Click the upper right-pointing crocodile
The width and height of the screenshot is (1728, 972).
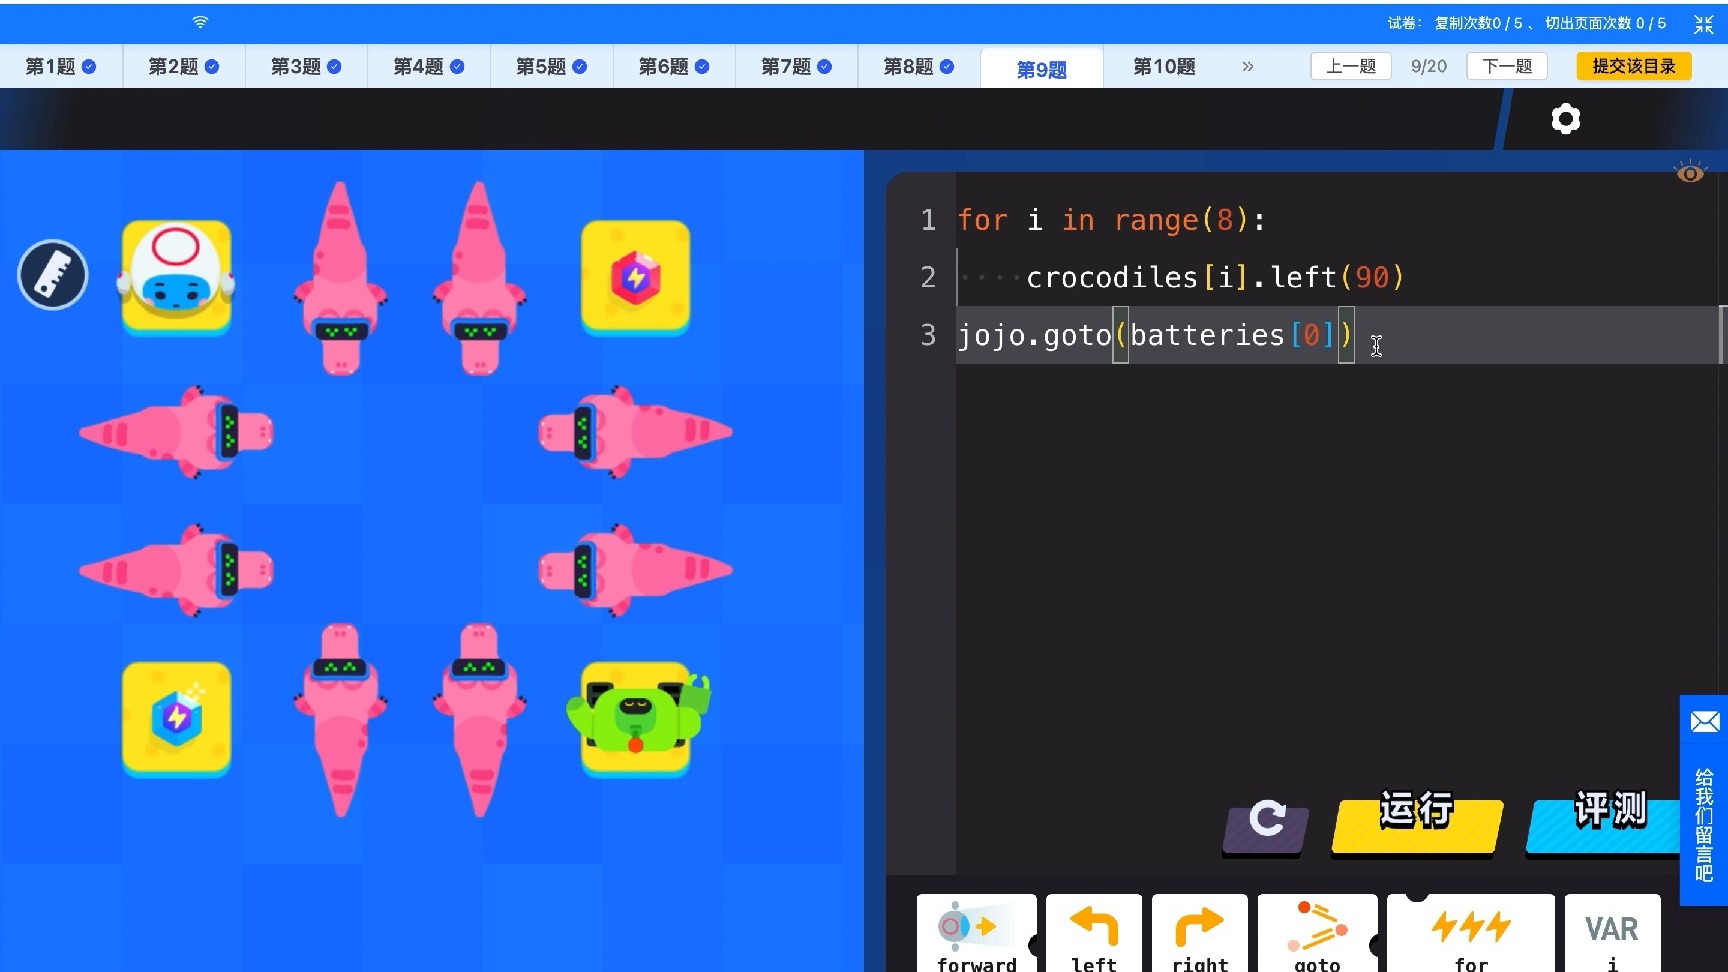[636, 432]
